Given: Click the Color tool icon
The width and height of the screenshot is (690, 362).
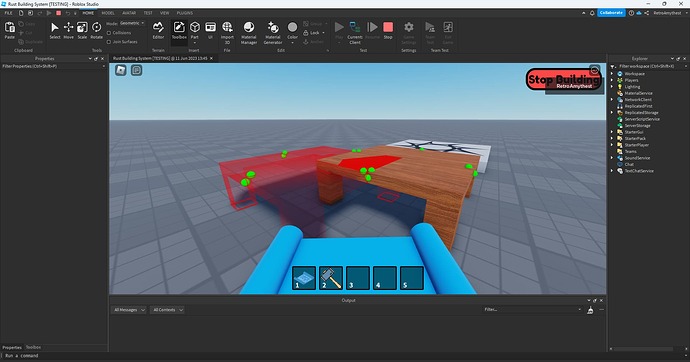Looking at the screenshot, I should pos(292,28).
